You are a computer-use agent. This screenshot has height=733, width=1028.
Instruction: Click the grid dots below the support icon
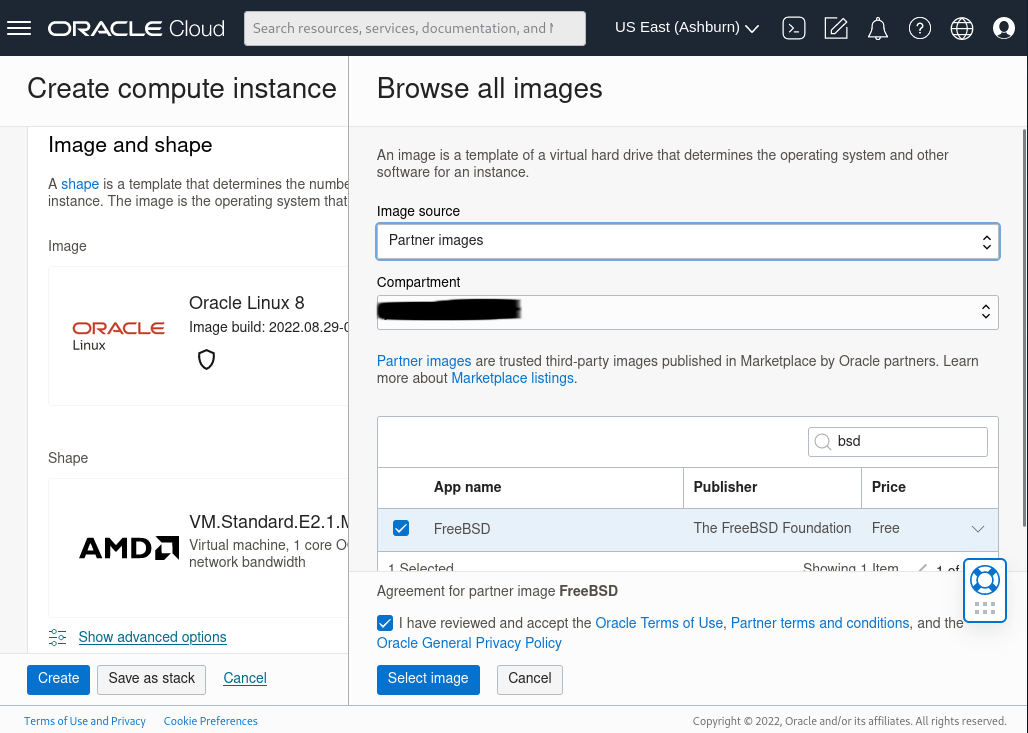pos(985,608)
